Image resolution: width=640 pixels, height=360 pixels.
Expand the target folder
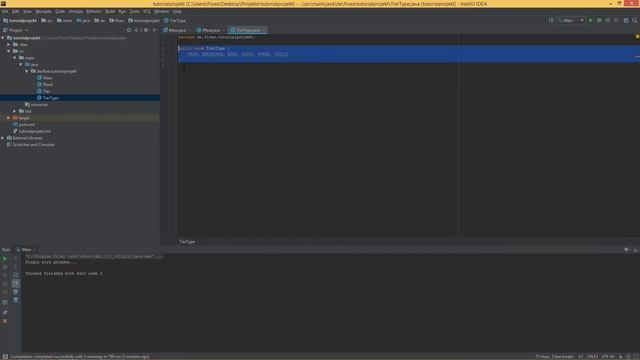pos(9,118)
